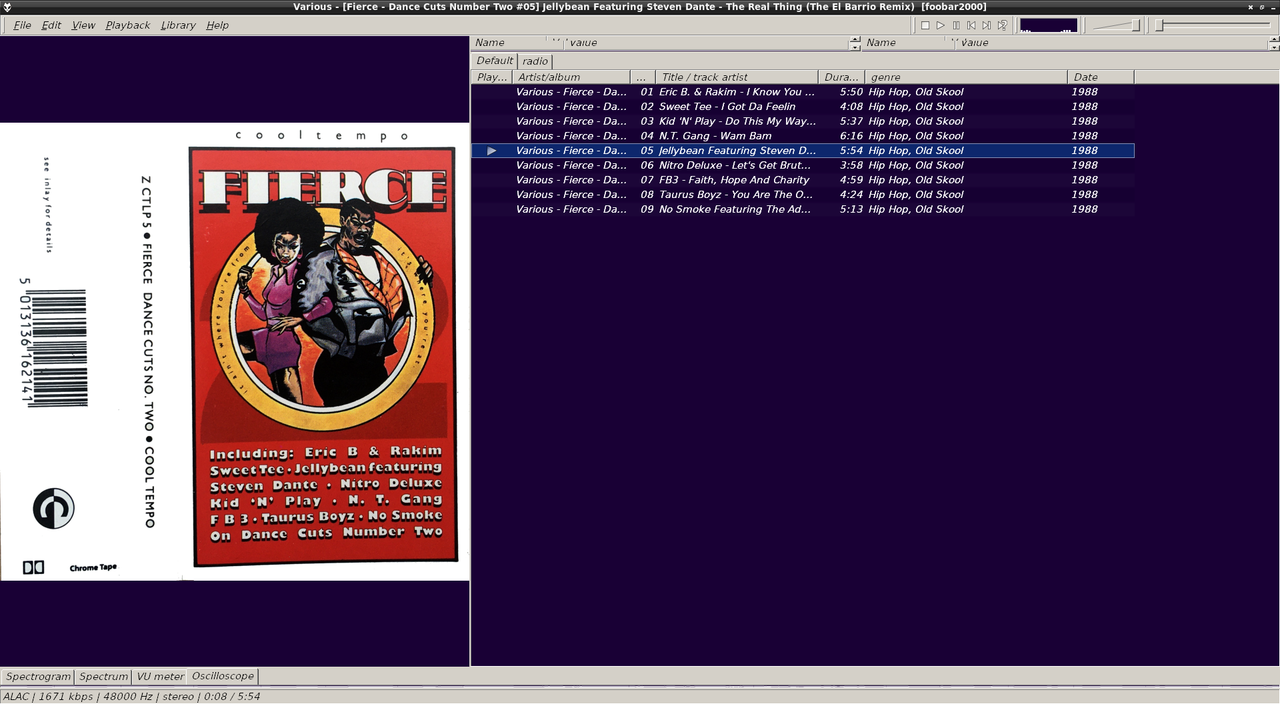Click the Play button in toolbar
1280x704 pixels.
click(x=941, y=25)
